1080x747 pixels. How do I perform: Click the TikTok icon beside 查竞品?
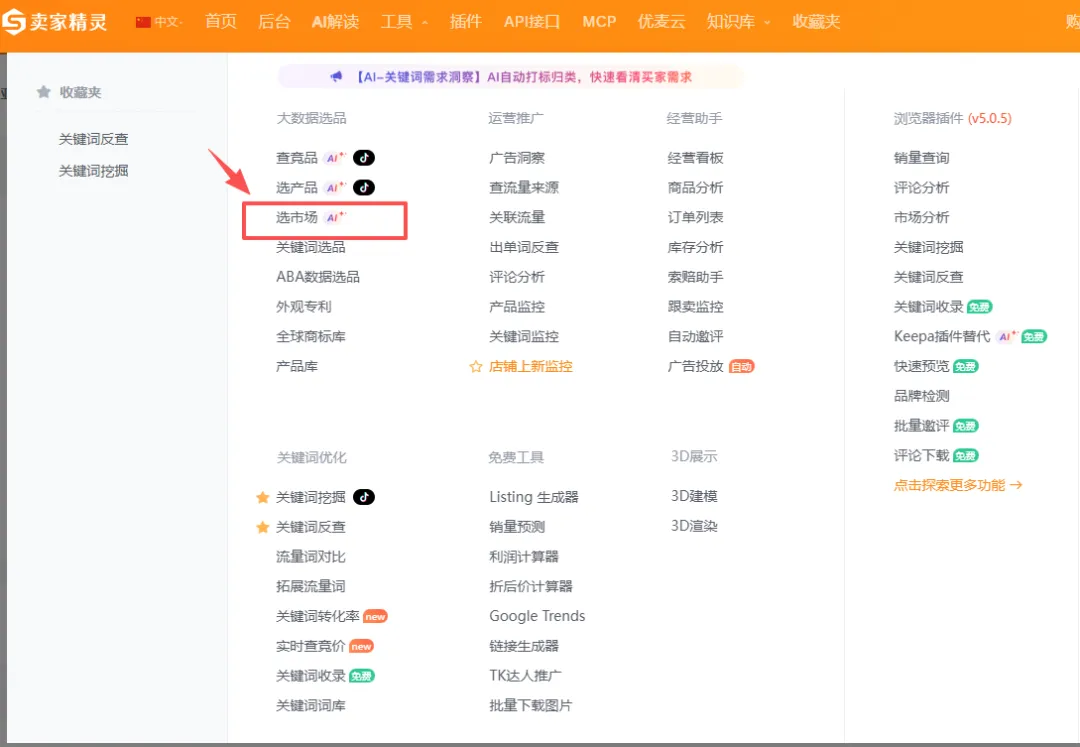pos(364,158)
